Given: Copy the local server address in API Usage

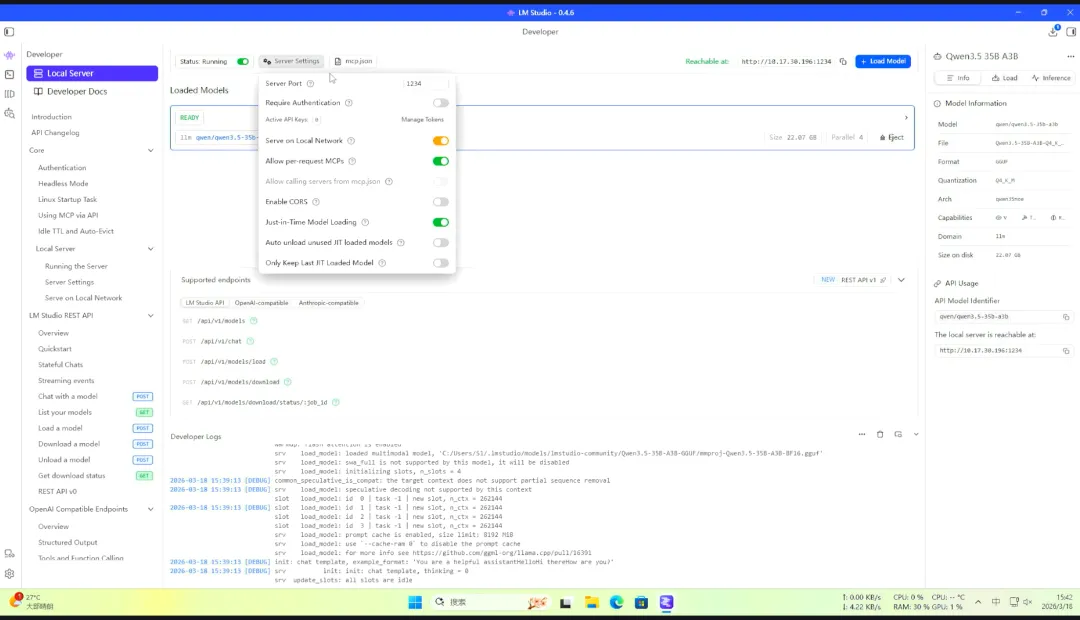Looking at the screenshot, I should tap(1066, 351).
